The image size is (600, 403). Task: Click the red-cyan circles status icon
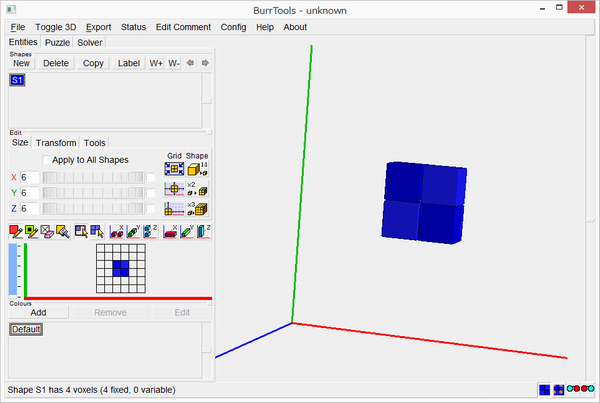click(587, 388)
